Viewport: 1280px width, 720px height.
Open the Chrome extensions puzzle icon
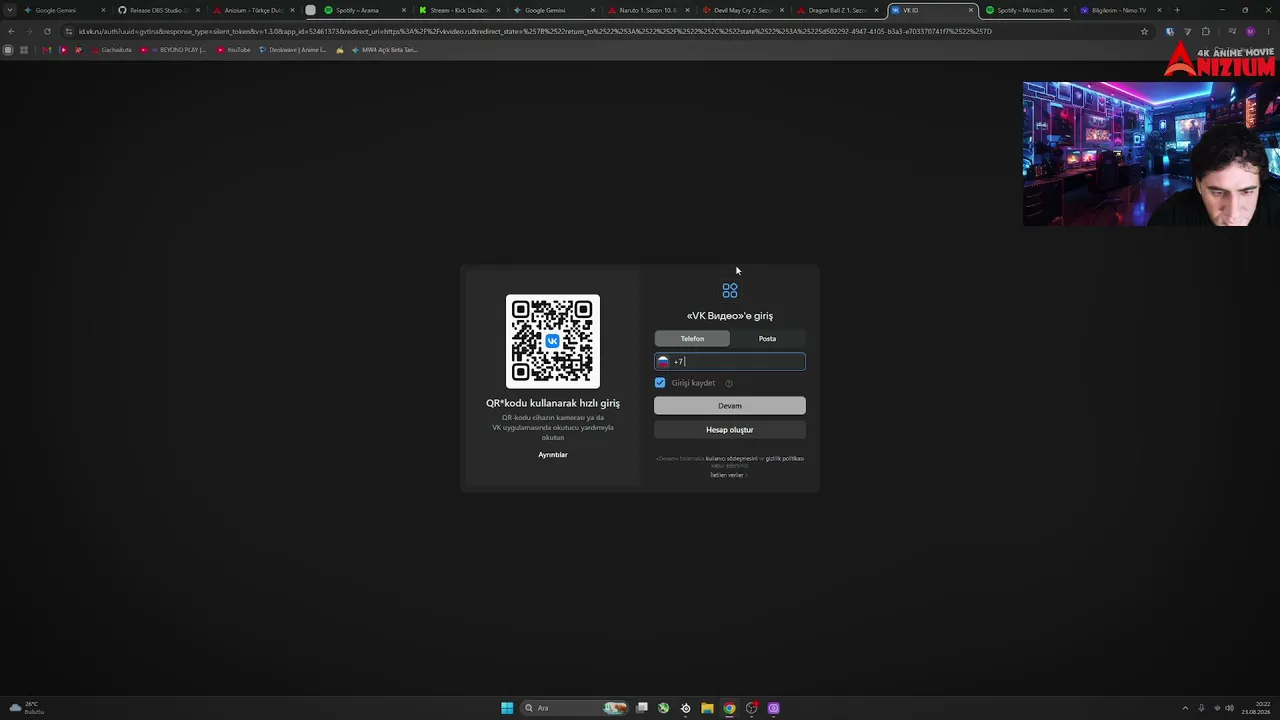tap(1206, 31)
